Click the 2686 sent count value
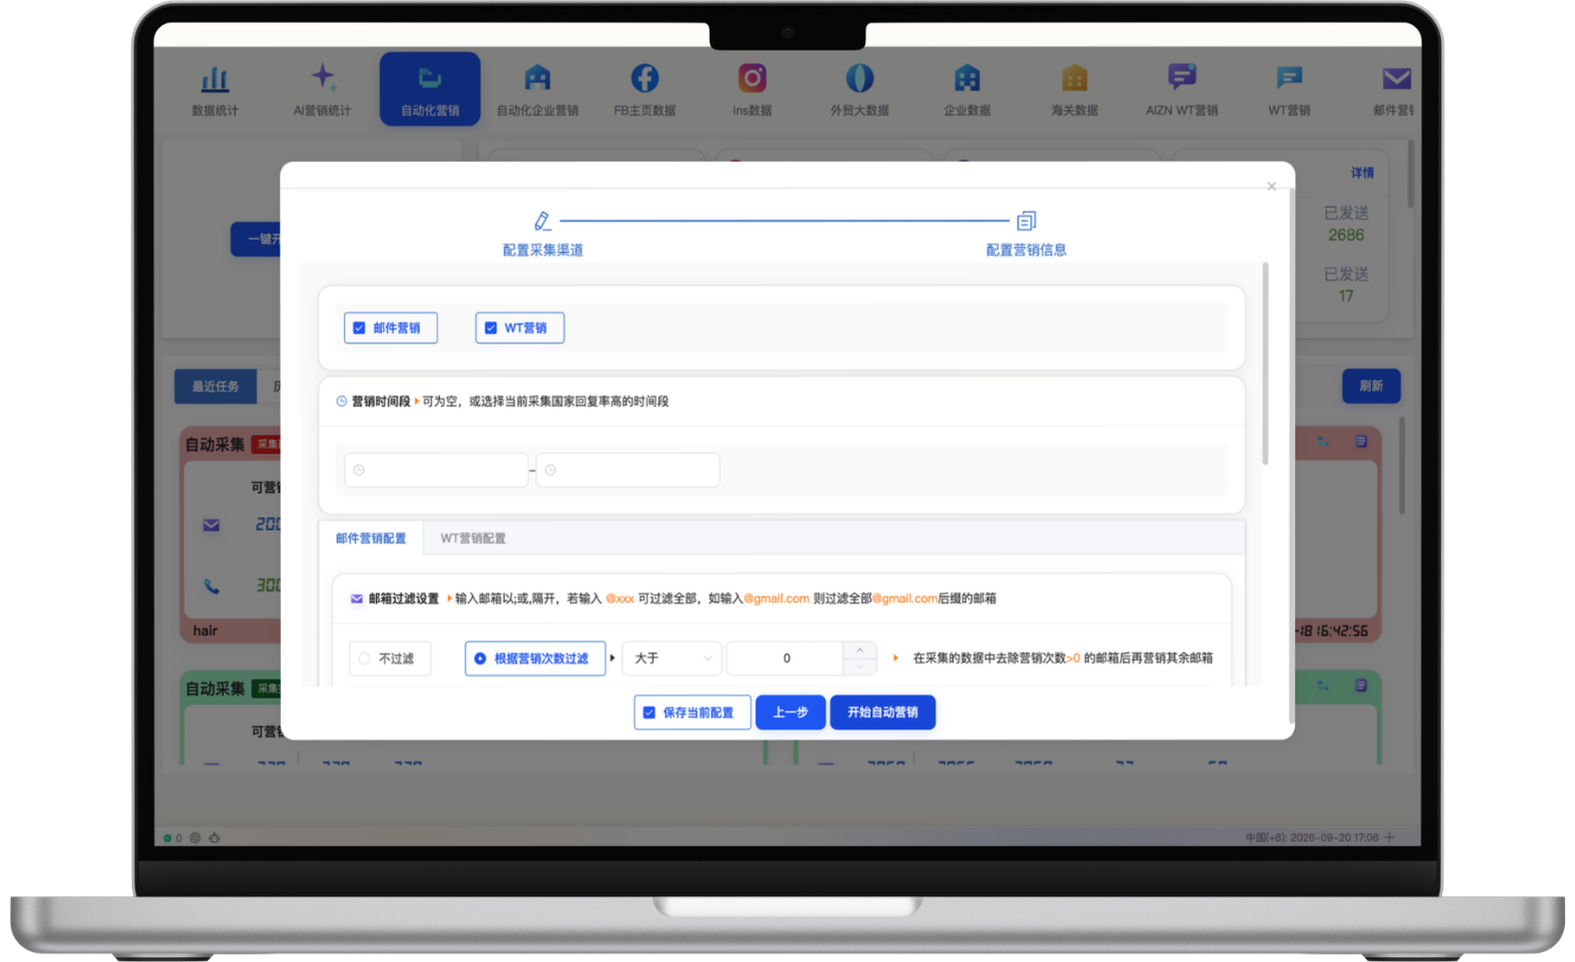The image size is (1575, 962). (x=1346, y=235)
